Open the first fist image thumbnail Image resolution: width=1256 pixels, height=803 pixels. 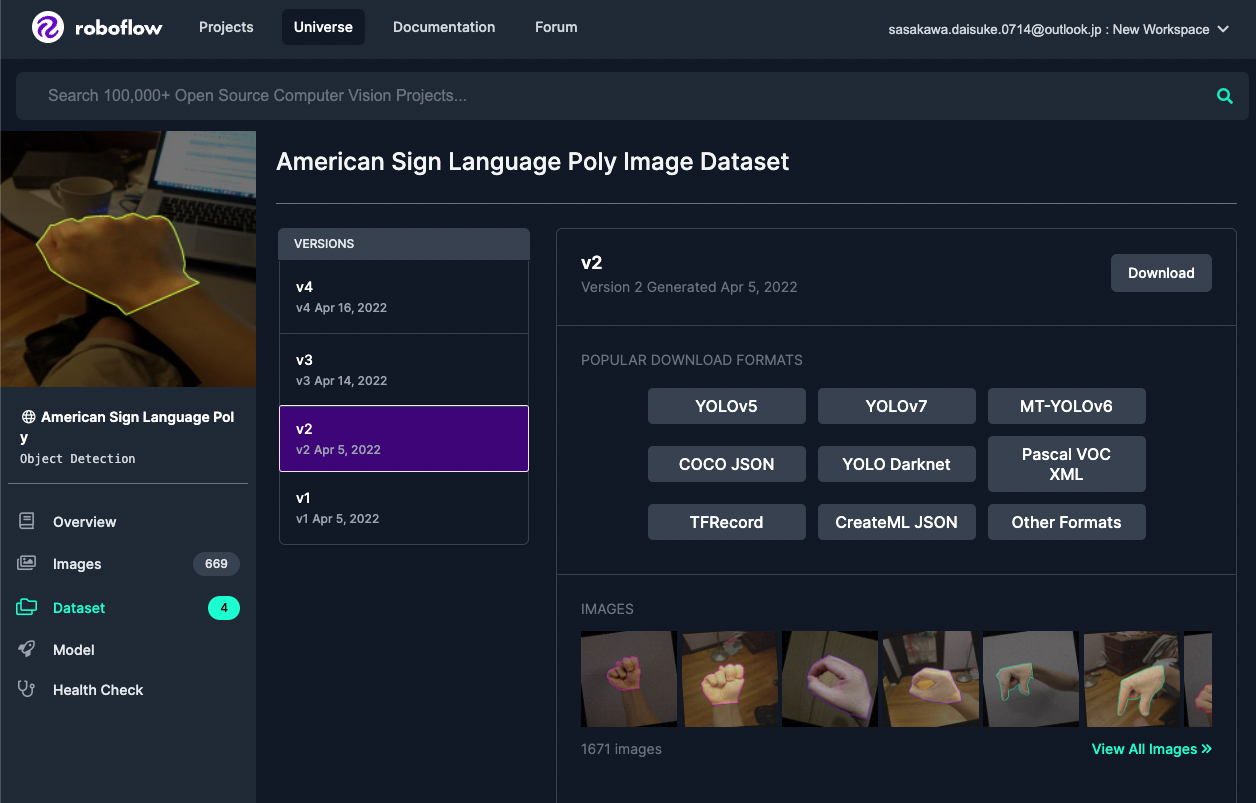click(628, 679)
